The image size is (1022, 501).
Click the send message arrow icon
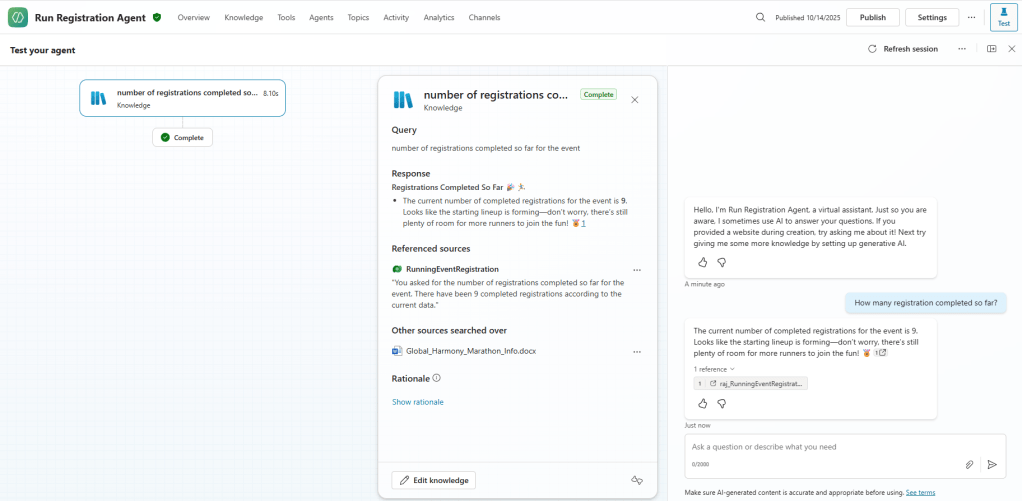point(992,464)
